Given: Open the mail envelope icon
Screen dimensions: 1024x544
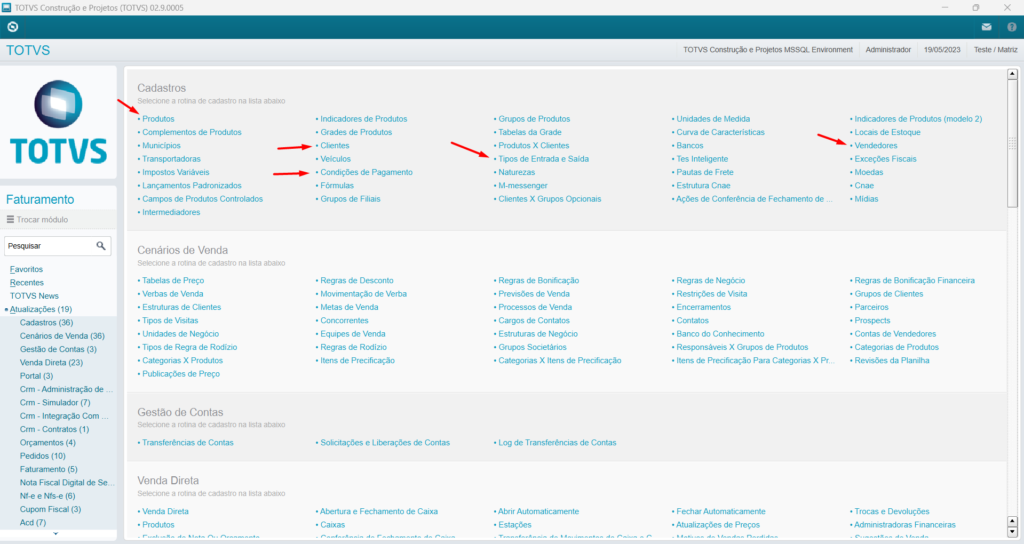Looking at the screenshot, I should (x=986, y=27).
